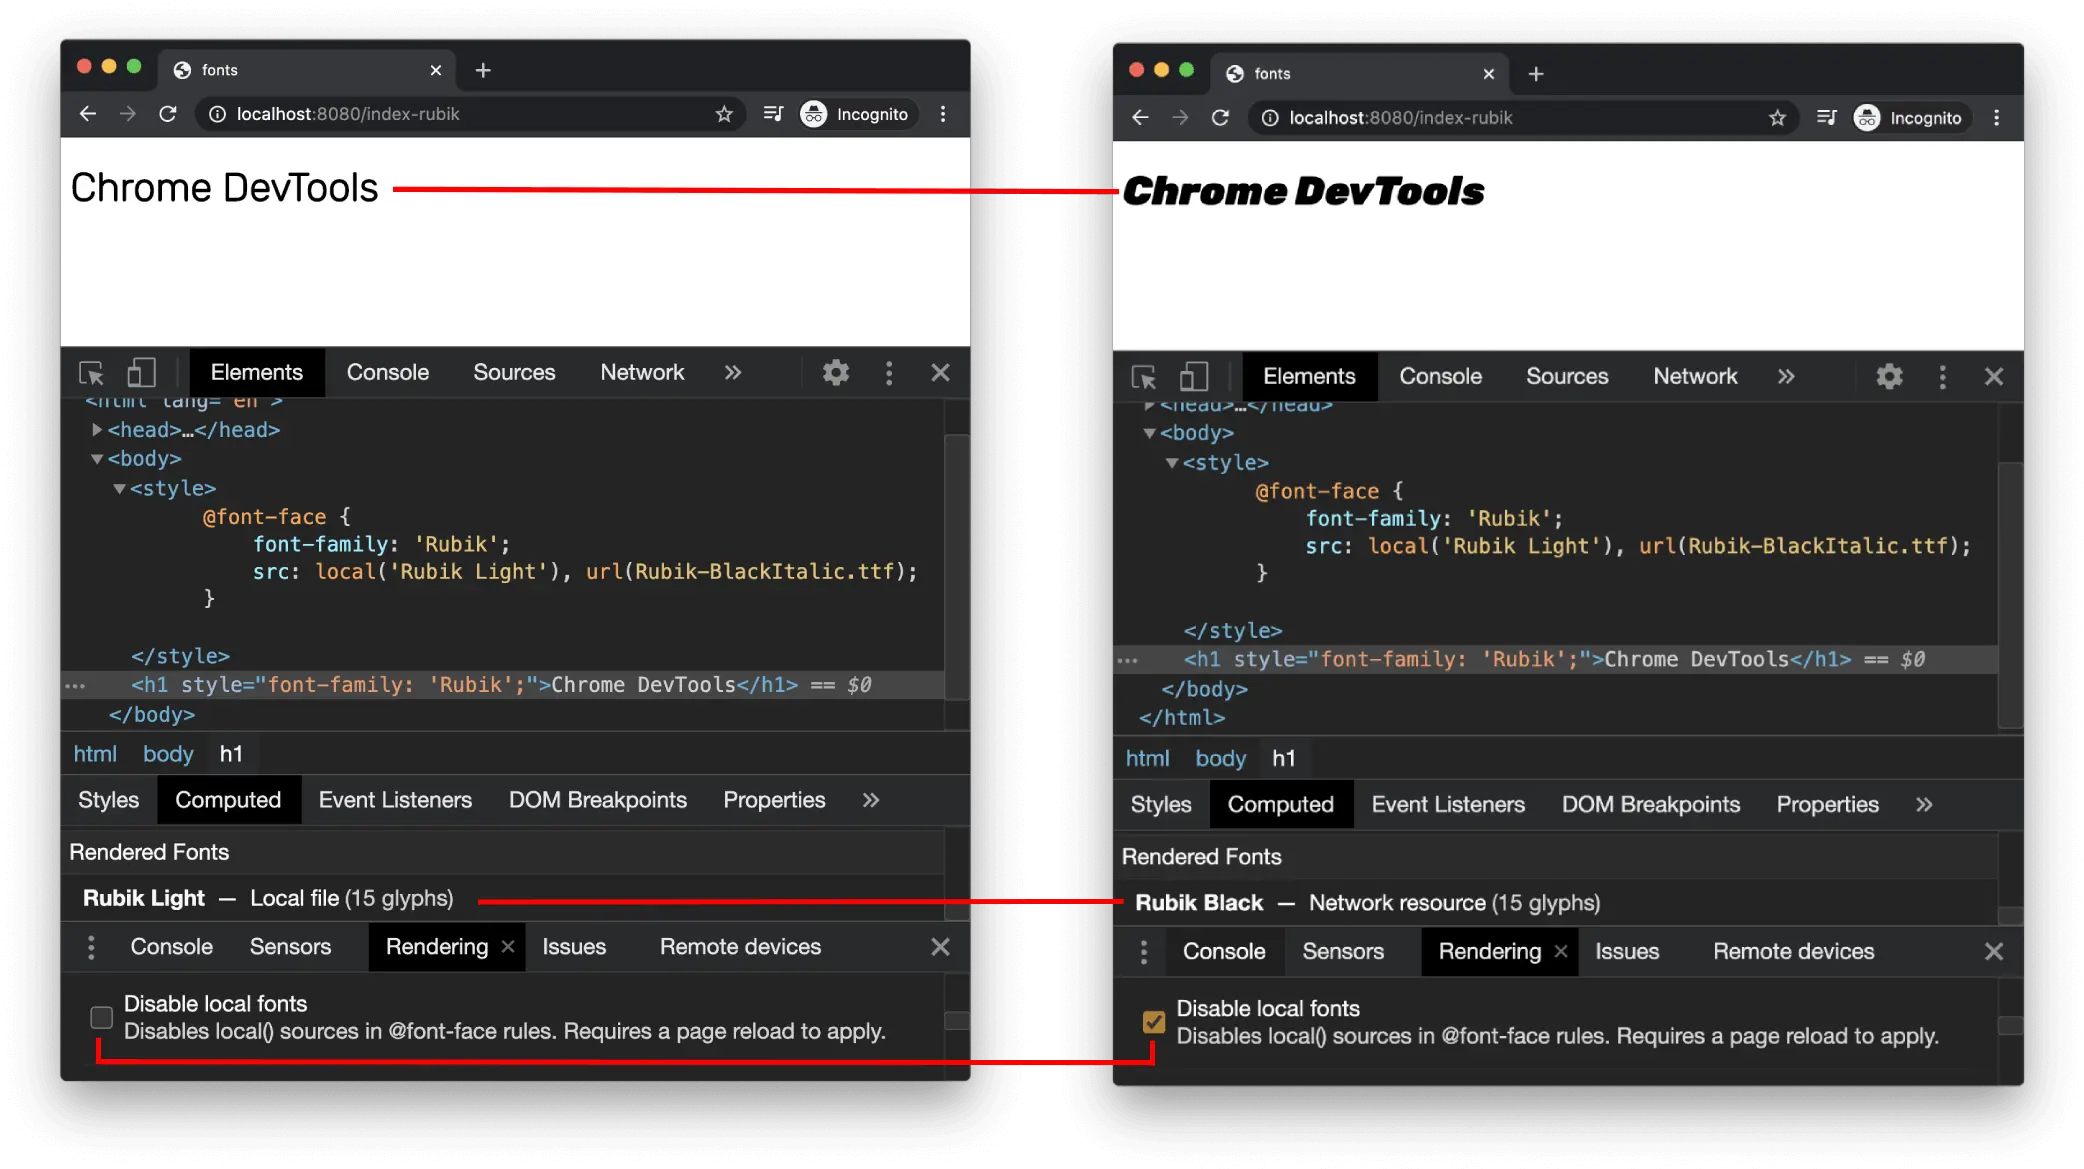Enable Disable local fonts checkbox in left window
2084x1169 pixels.
point(101,1018)
